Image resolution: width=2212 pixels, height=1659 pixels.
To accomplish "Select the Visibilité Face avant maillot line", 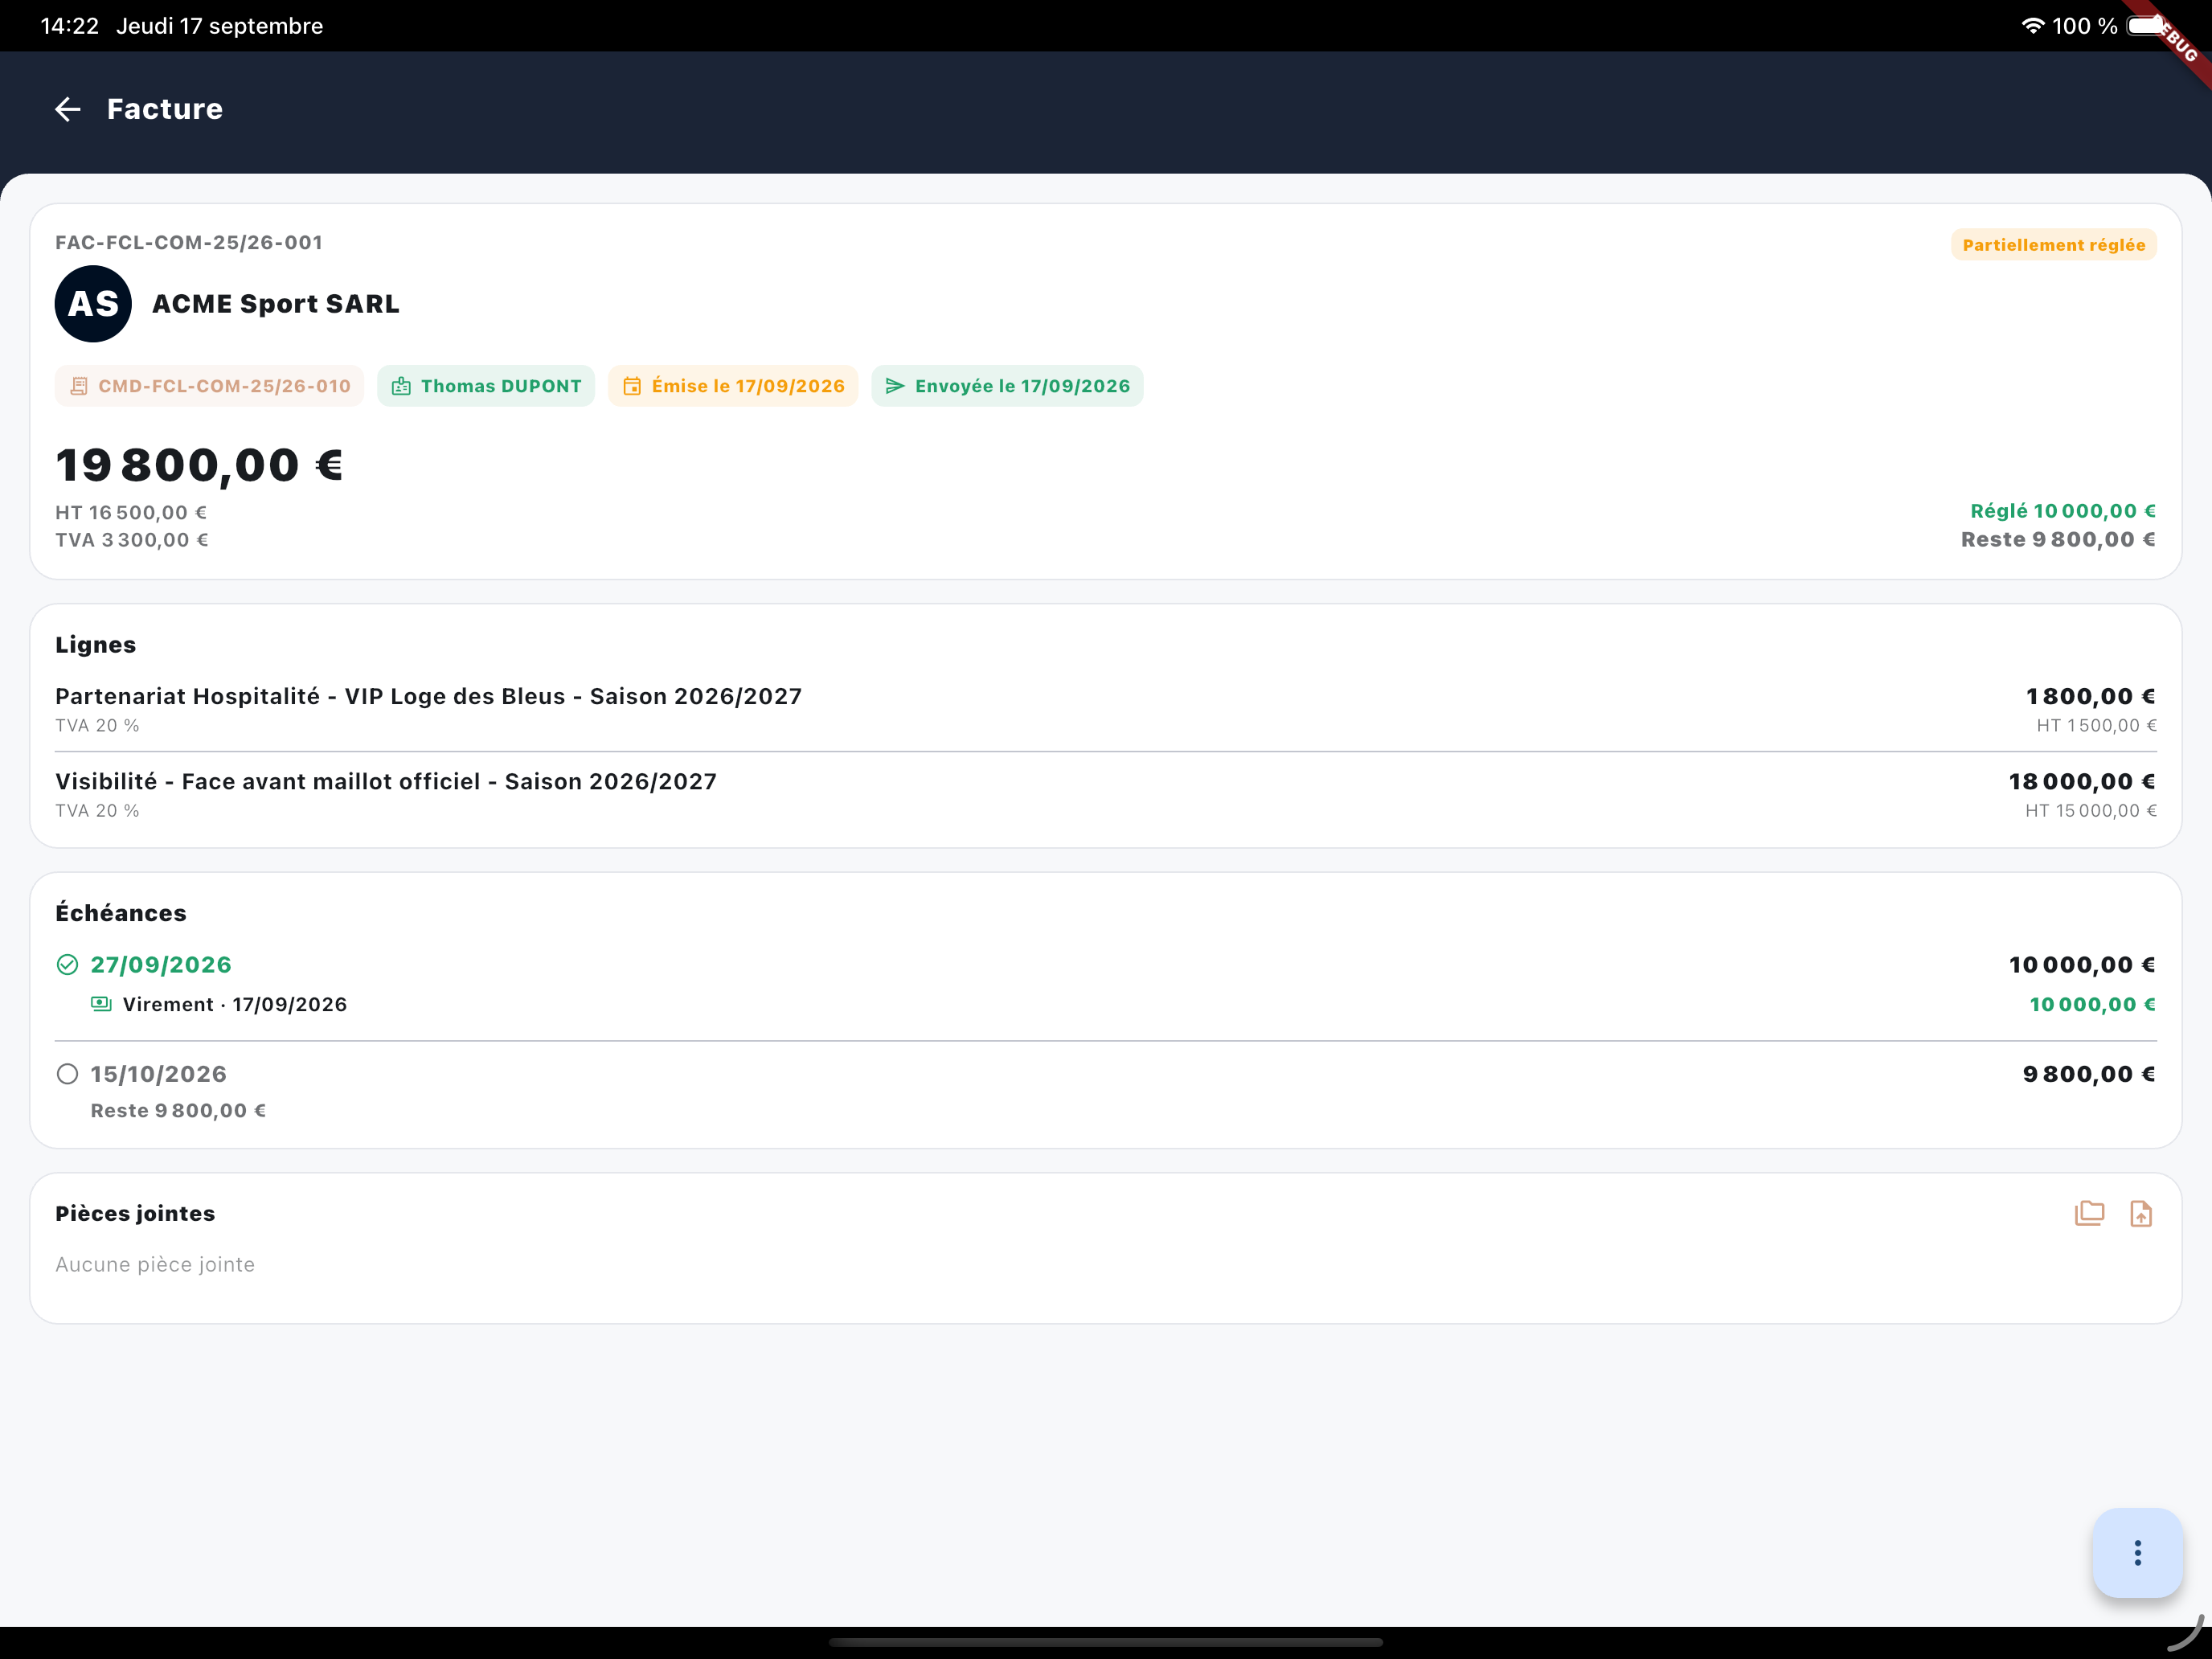I will [x=1106, y=795].
